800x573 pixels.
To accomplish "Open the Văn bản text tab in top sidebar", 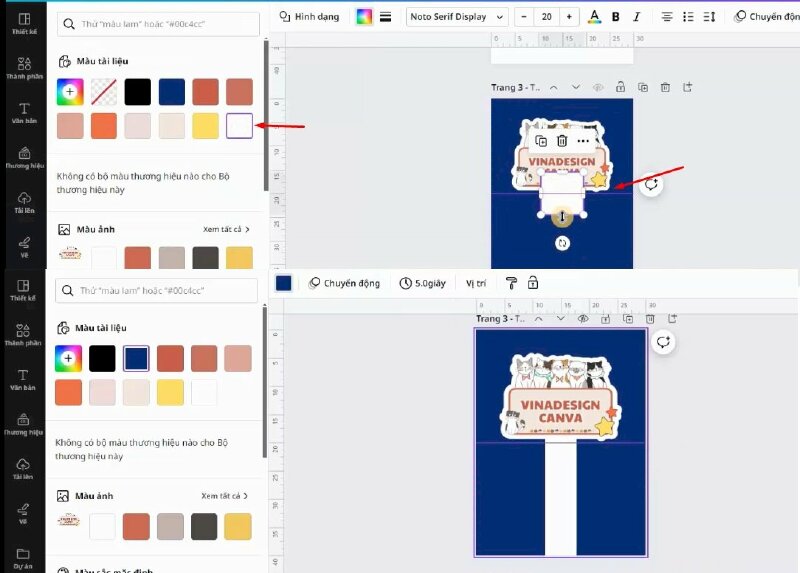I will coord(23,111).
